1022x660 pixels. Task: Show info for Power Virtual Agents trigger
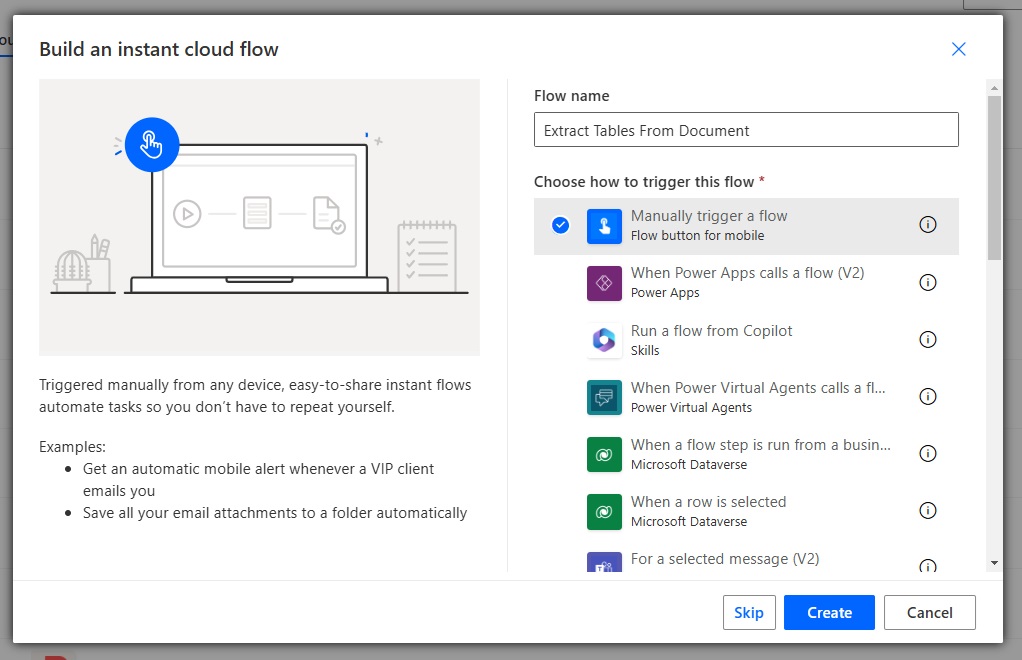[x=927, y=396]
